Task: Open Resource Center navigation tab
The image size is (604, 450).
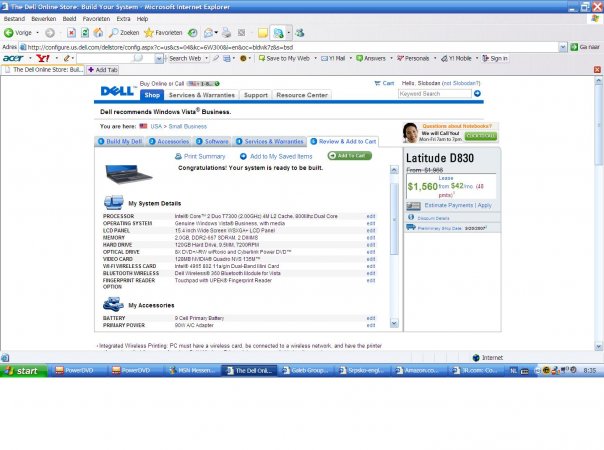Action: coord(302,95)
